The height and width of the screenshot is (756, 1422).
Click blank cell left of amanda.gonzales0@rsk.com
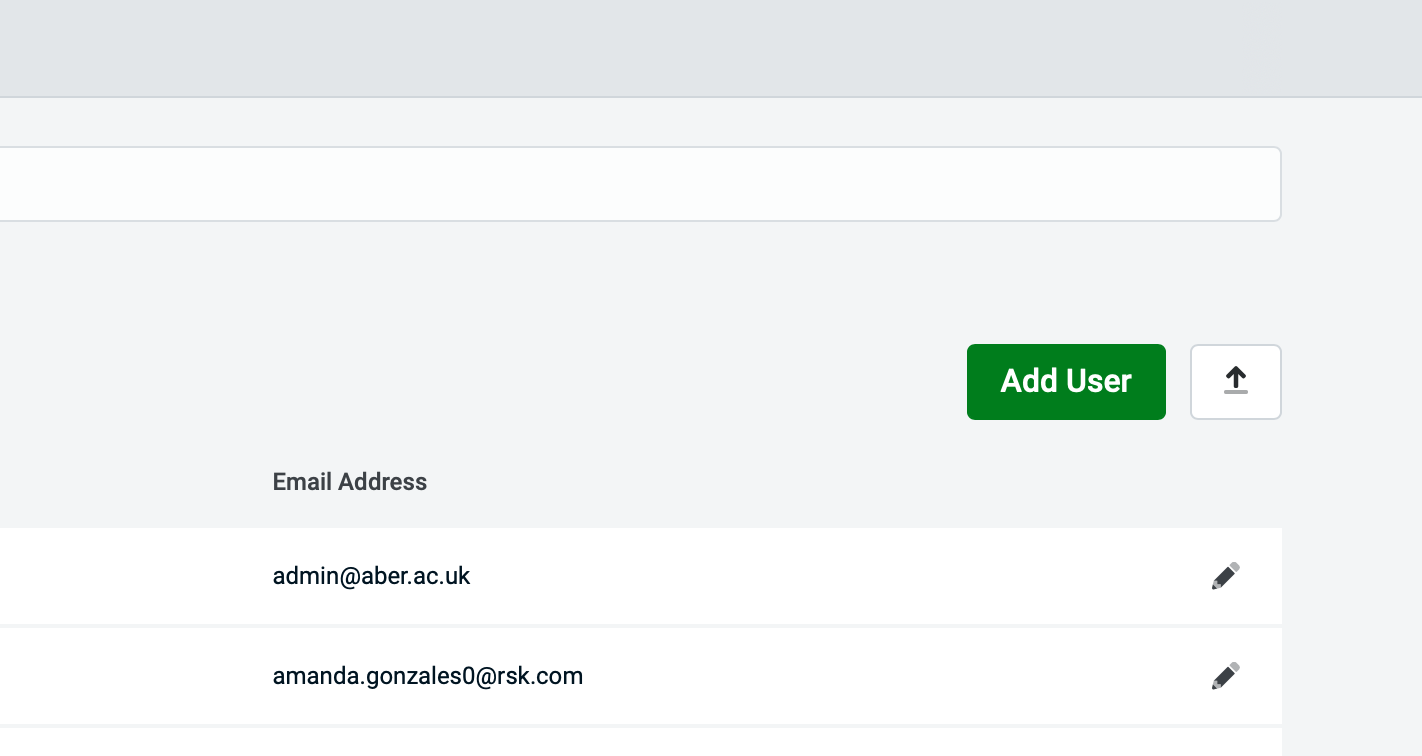point(130,676)
